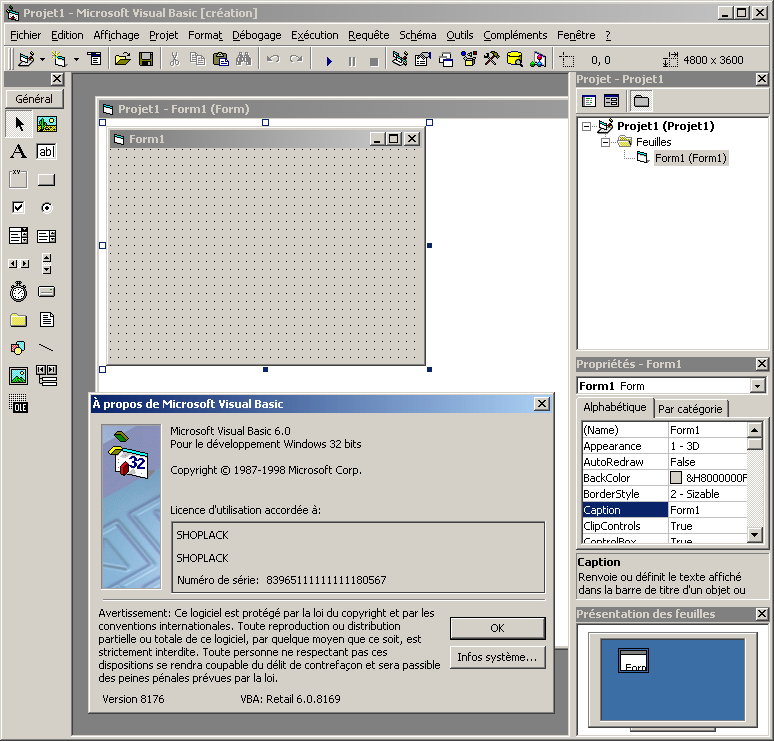
Task: Switch to the Par catégorie tab
Action: 690,409
